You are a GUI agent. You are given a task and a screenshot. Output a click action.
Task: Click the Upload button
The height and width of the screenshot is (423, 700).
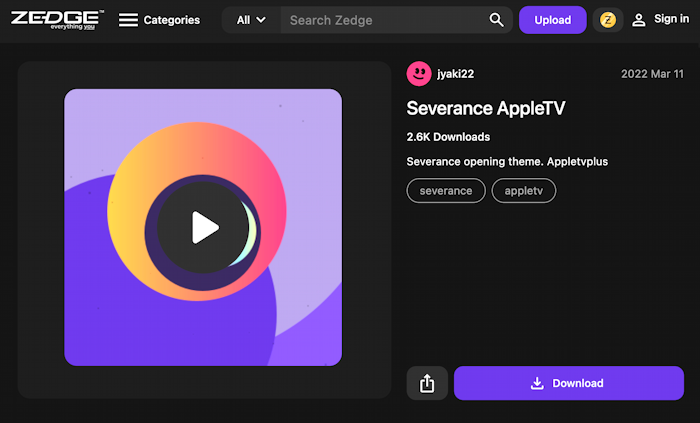[x=553, y=20]
